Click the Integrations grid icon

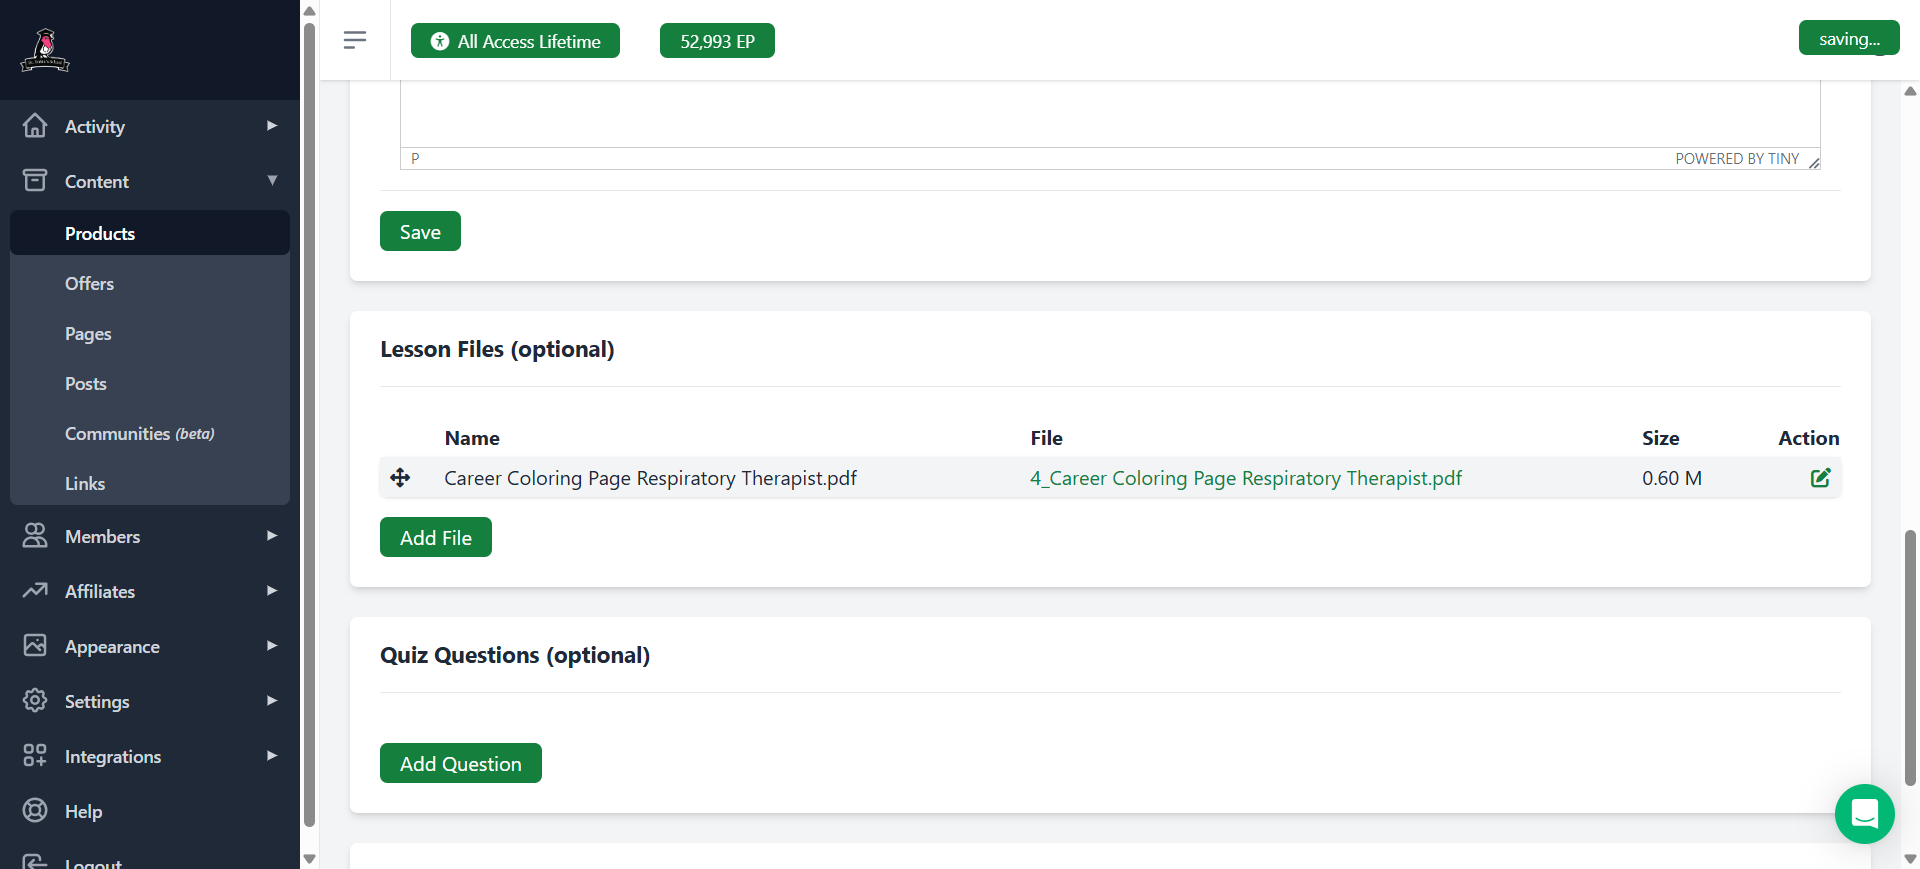tap(35, 755)
